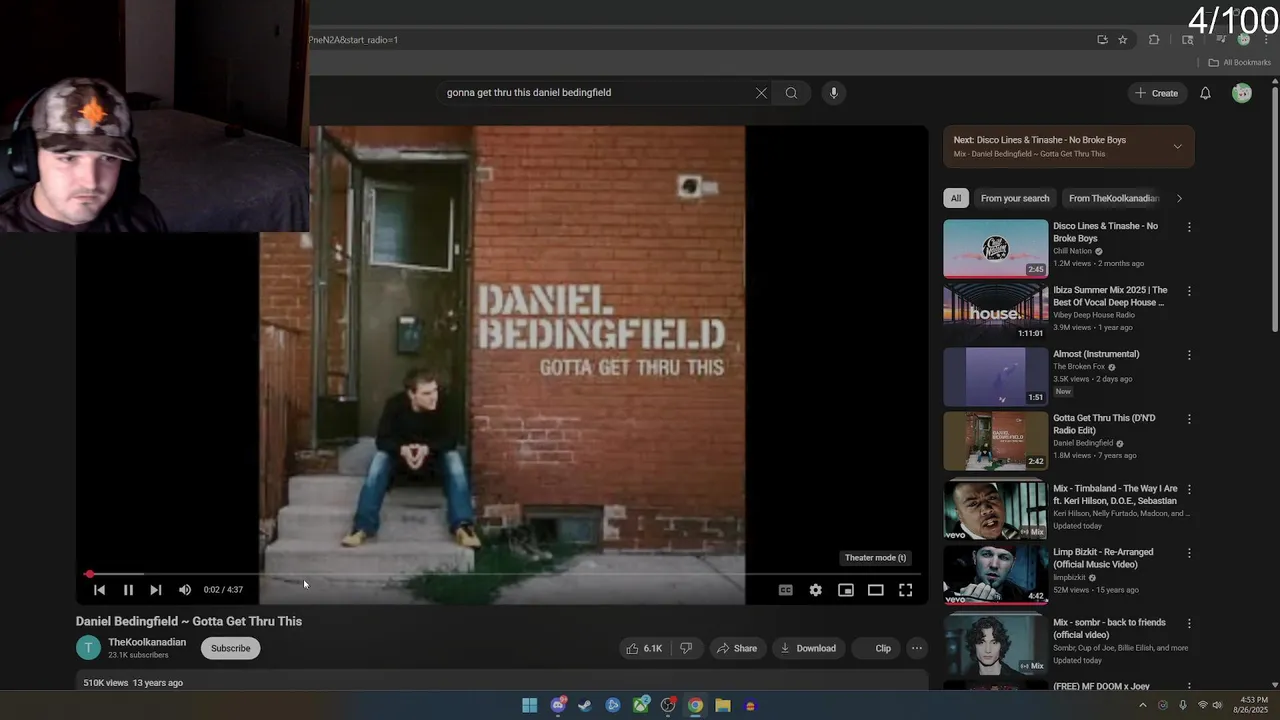Screen dimensions: 1280x720
Task: Open the All Bookmarks folder
Action: (x=1240, y=62)
